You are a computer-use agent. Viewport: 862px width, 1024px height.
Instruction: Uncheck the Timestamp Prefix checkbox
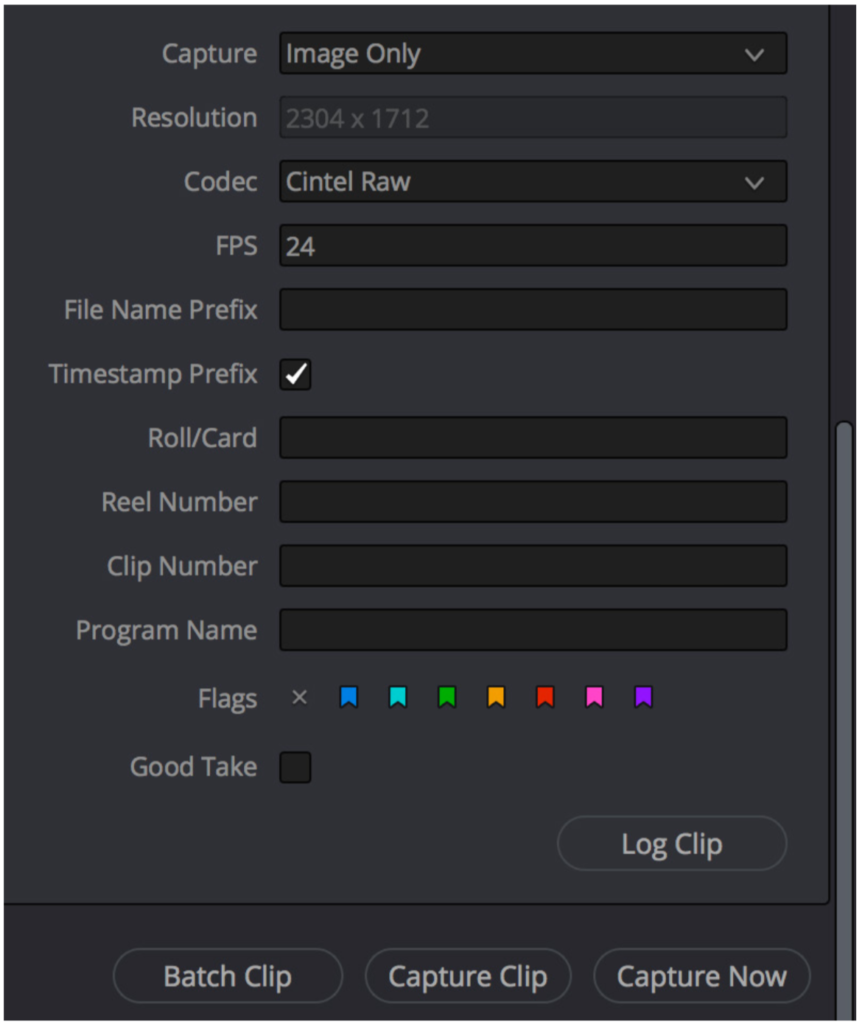point(295,374)
